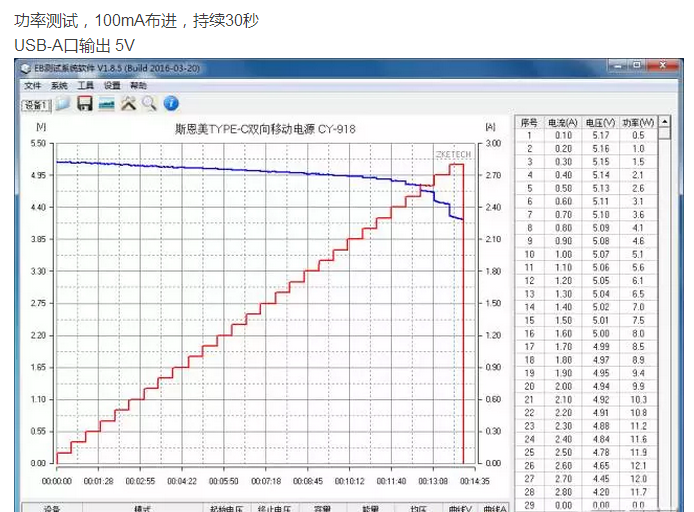694x512 pixels.
Task: Click the magnifier zoom icon
Action: [x=149, y=104]
